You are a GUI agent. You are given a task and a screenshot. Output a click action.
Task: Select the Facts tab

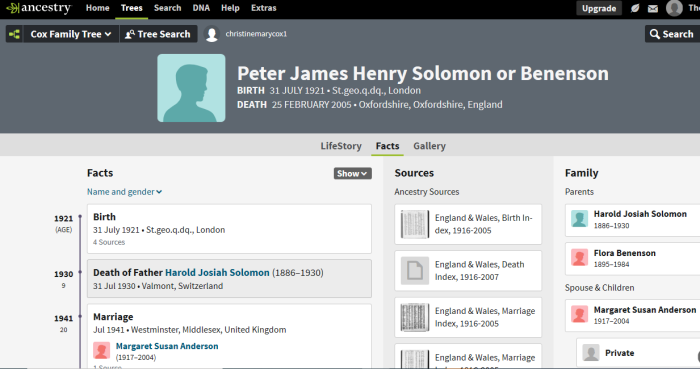point(388,146)
